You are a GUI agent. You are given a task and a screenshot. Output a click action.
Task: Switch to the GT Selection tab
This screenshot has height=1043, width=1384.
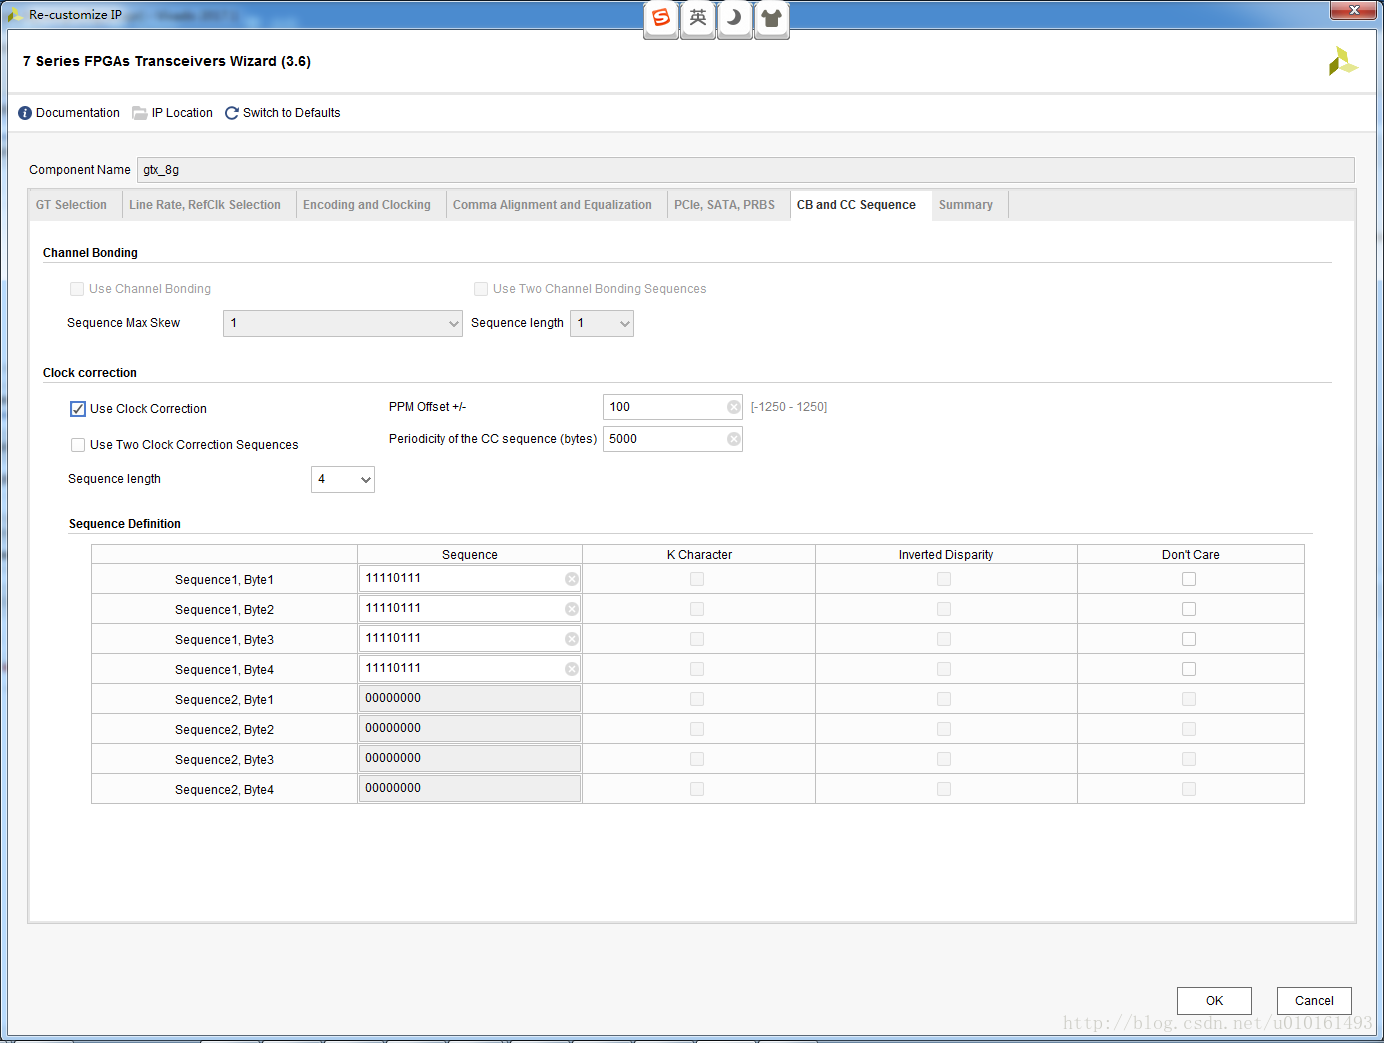pyautogui.click(x=72, y=205)
